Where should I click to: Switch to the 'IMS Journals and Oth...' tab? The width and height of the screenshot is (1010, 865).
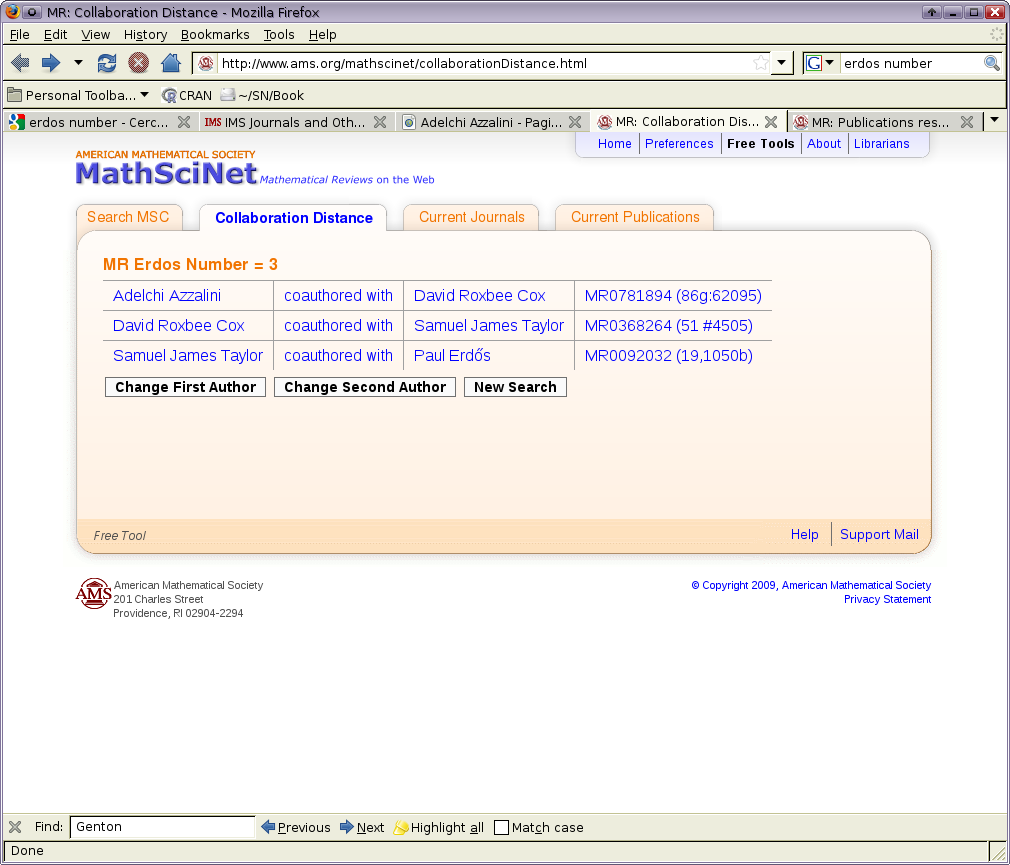coord(284,122)
